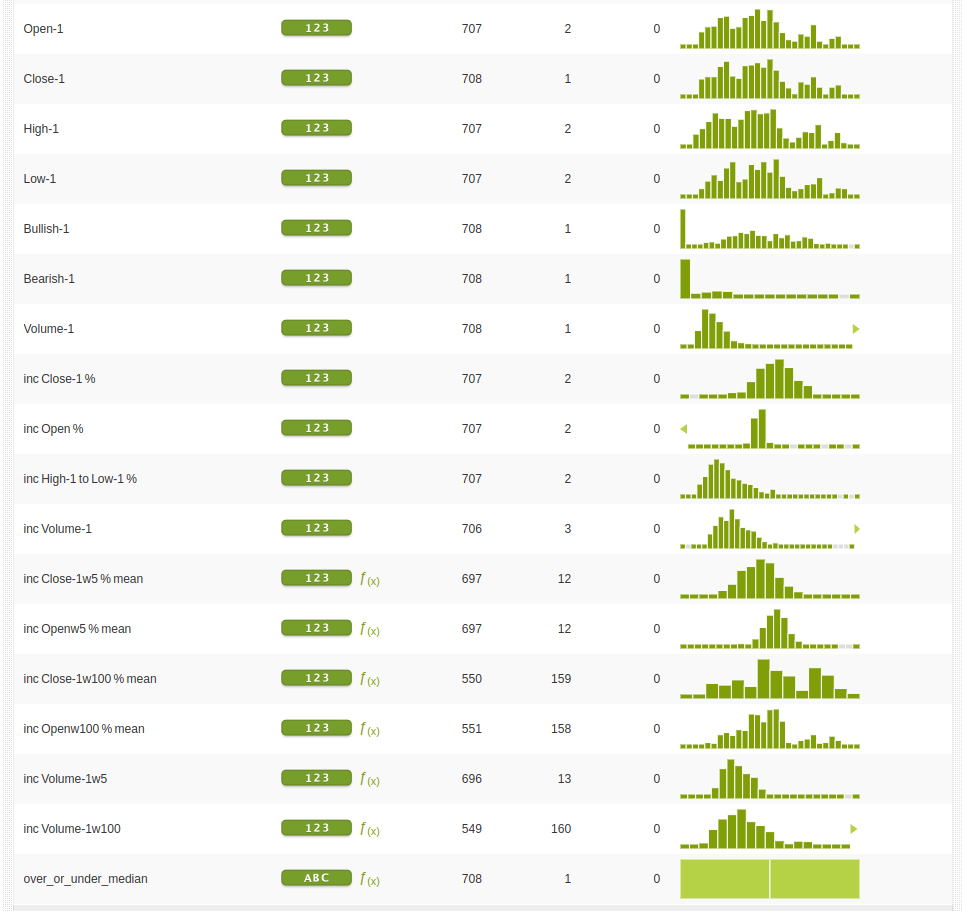Screen dimensions: 966x911
Task: Select the Close-1 field name
Action: 44,79
